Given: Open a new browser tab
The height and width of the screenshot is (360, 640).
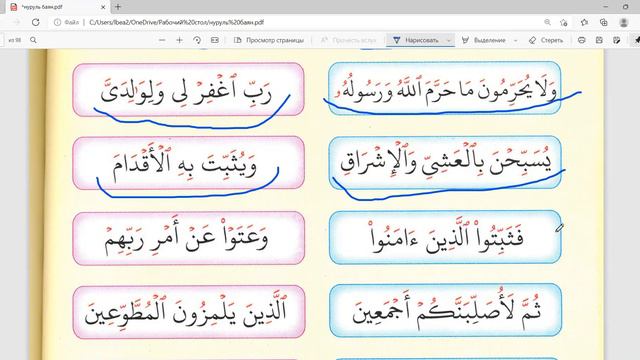Looking at the screenshot, I should [x=118, y=7].
